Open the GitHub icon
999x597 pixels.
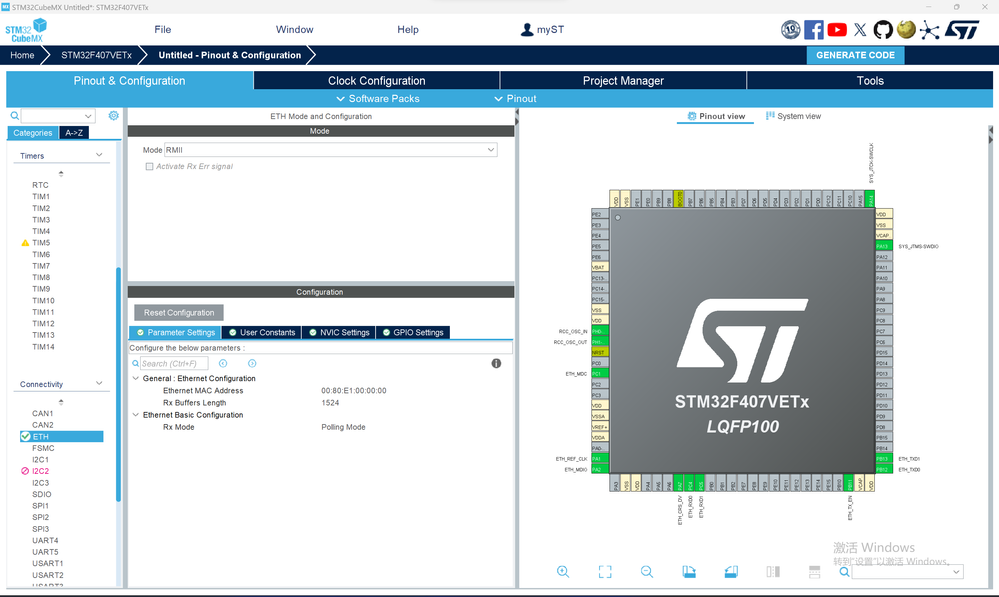click(883, 29)
